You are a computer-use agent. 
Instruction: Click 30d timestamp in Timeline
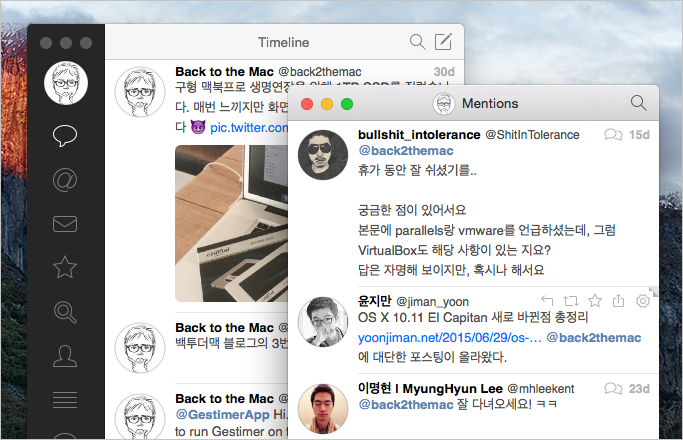point(444,71)
